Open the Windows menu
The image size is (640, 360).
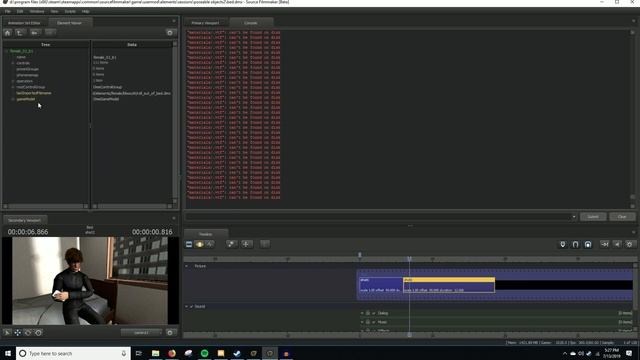pos(37,11)
